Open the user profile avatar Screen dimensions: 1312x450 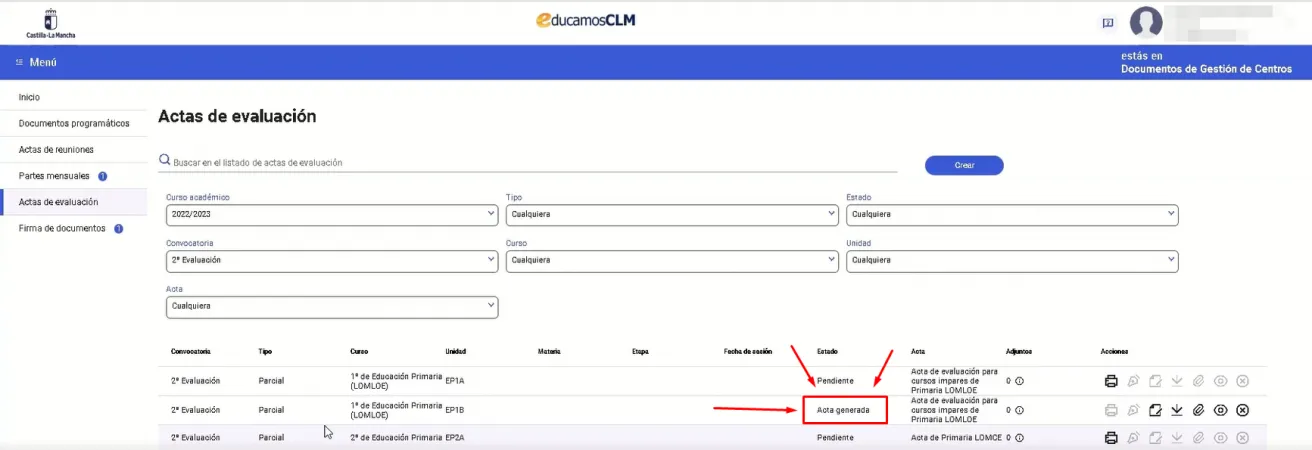1145,23
